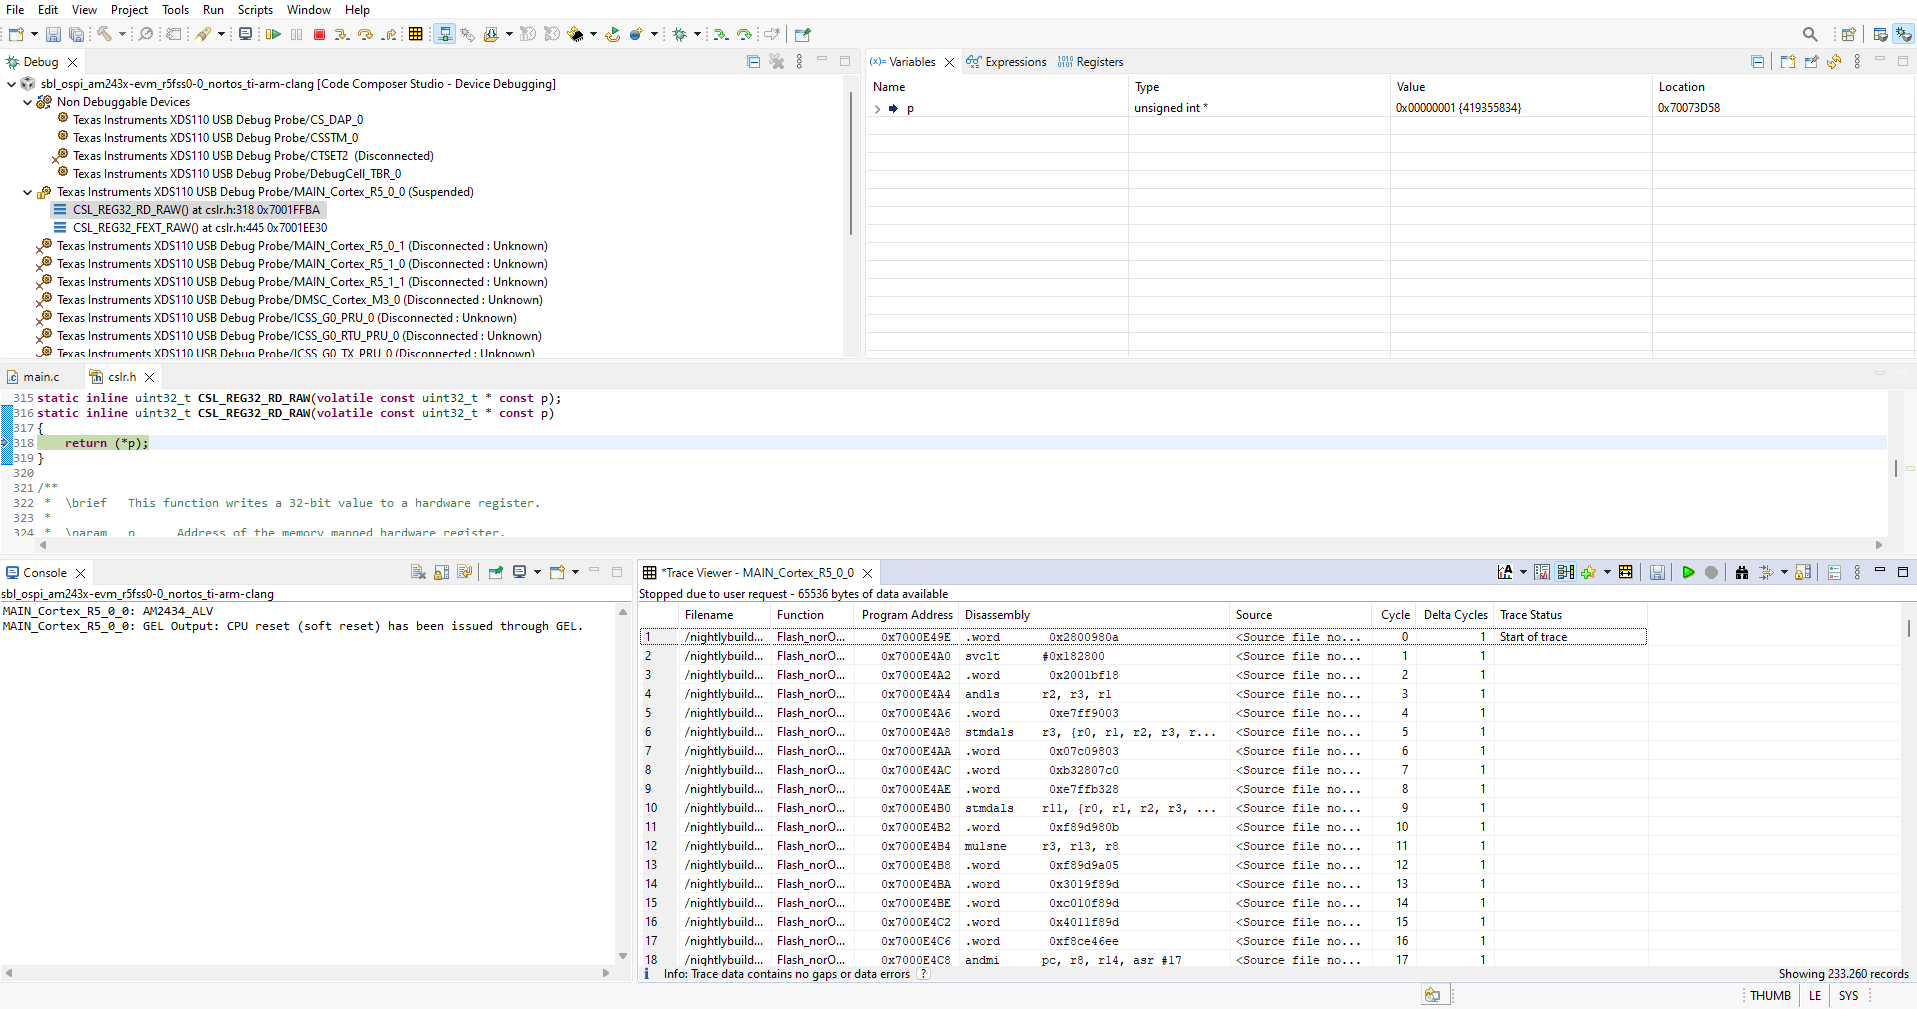Open the Debug bug dropdown arrow

(697, 34)
